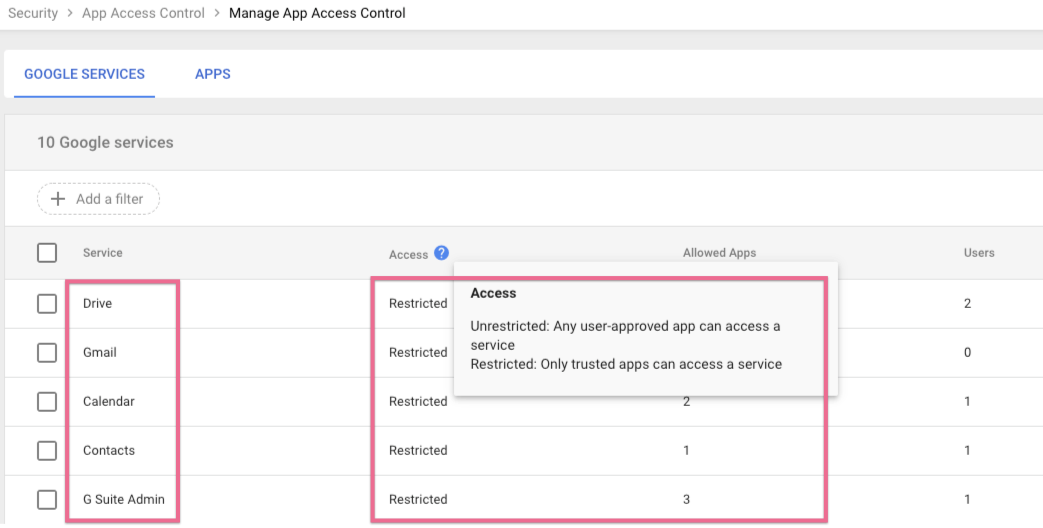Click the Service column header
This screenshot has height=528, width=1043.
click(102, 253)
